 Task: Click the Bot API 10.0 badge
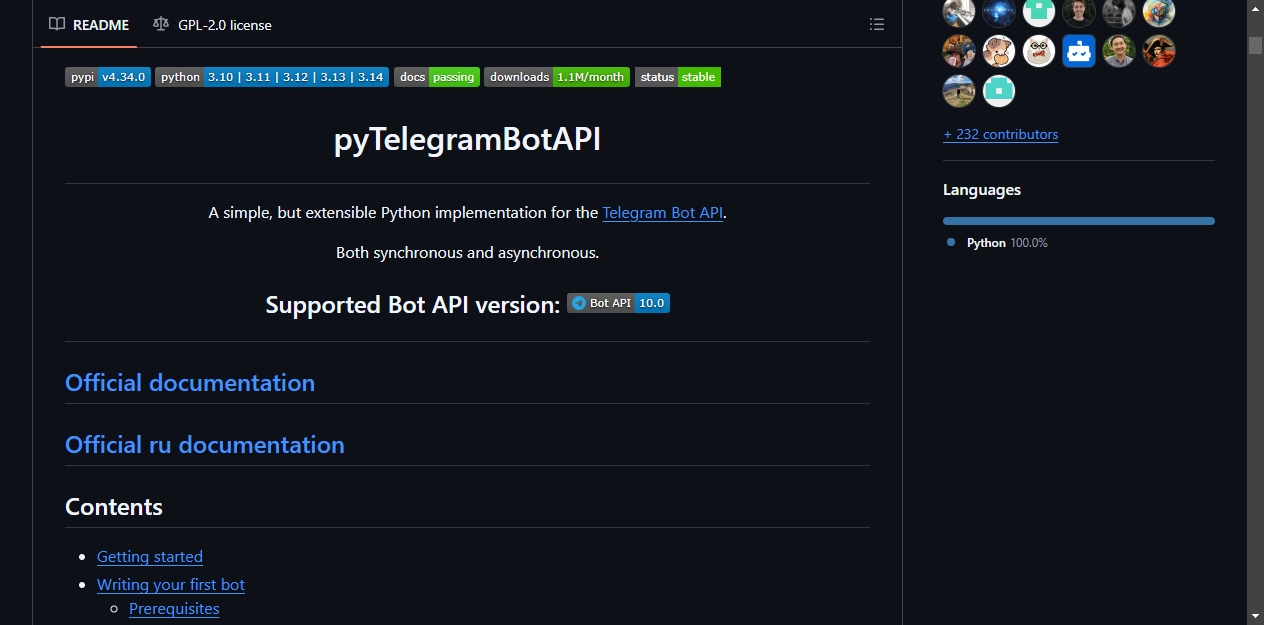[x=618, y=303]
